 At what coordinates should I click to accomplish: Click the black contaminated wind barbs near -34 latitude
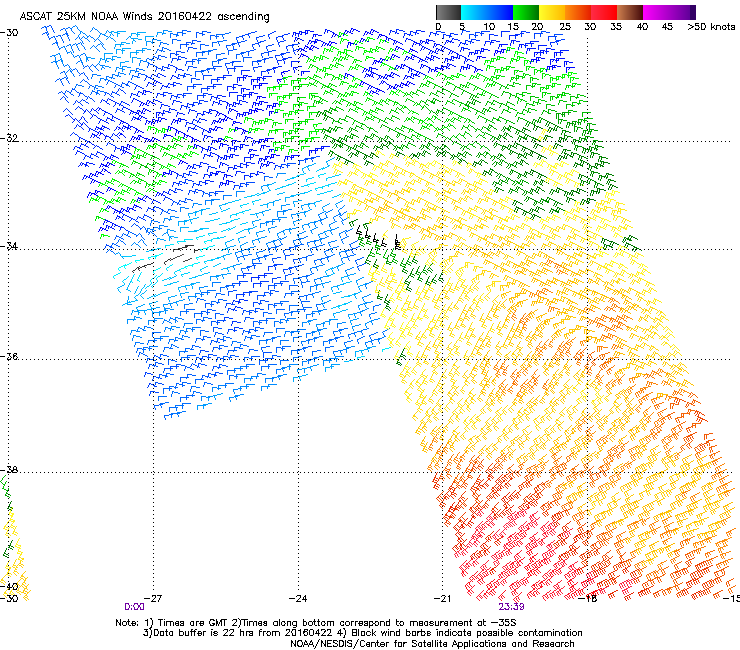coord(378,239)
